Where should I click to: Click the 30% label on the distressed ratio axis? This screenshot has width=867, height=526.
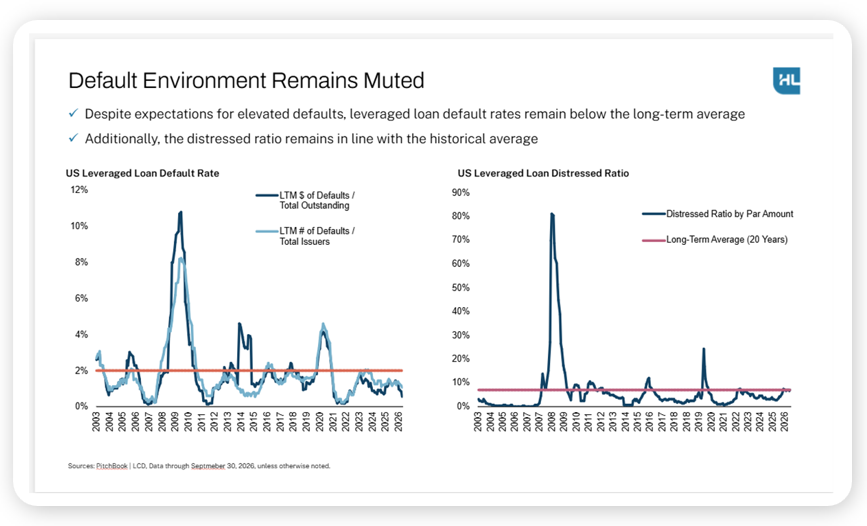coord(461,335)
